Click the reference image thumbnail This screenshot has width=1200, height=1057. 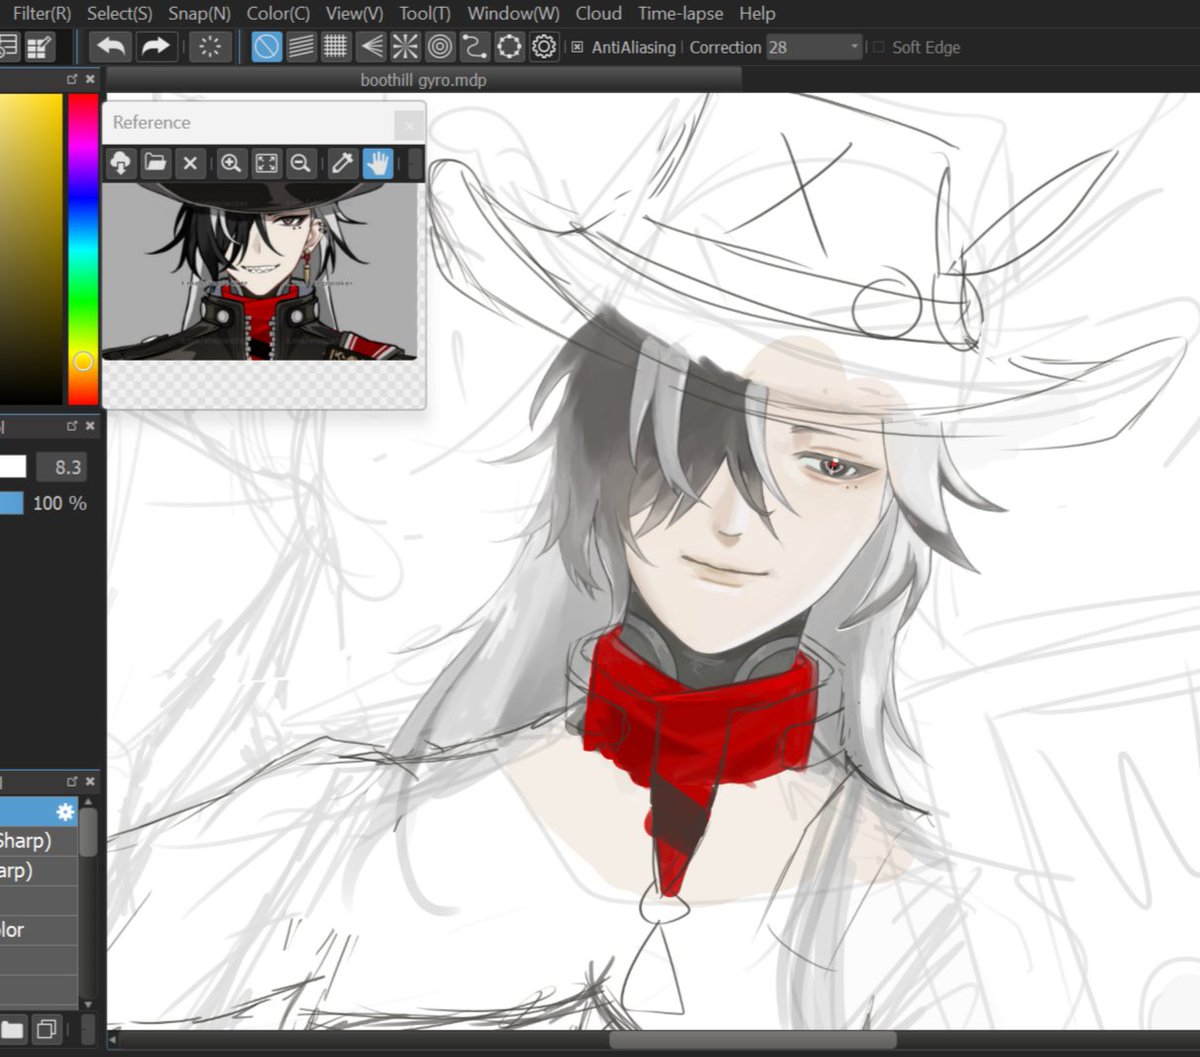click(x=260, y=271)
